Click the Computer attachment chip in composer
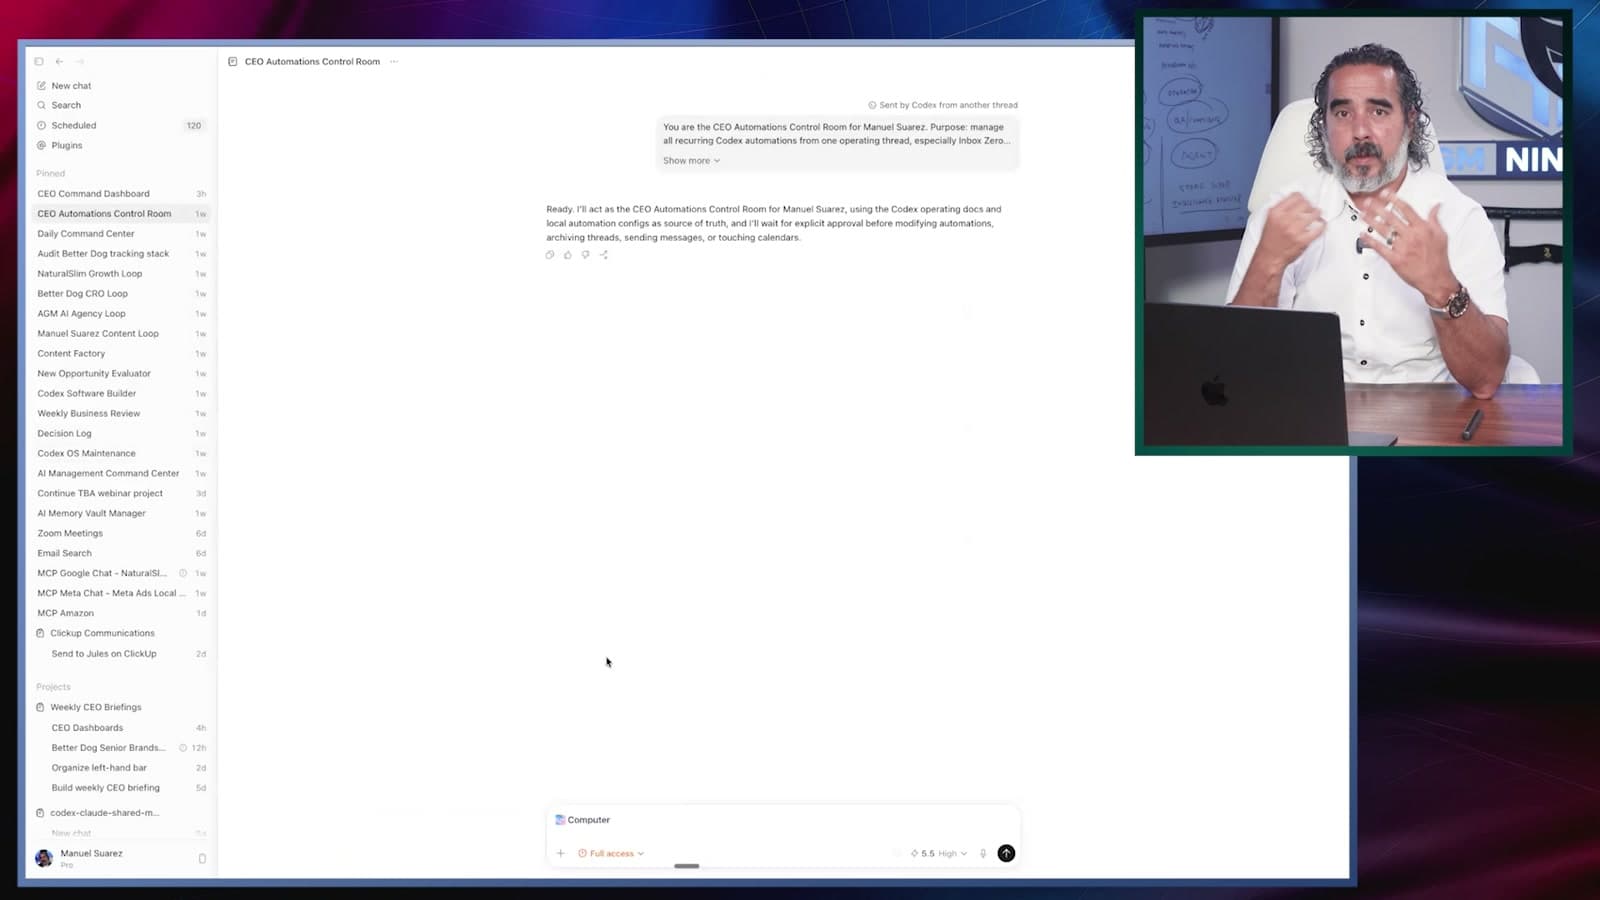 coord(582,820)
